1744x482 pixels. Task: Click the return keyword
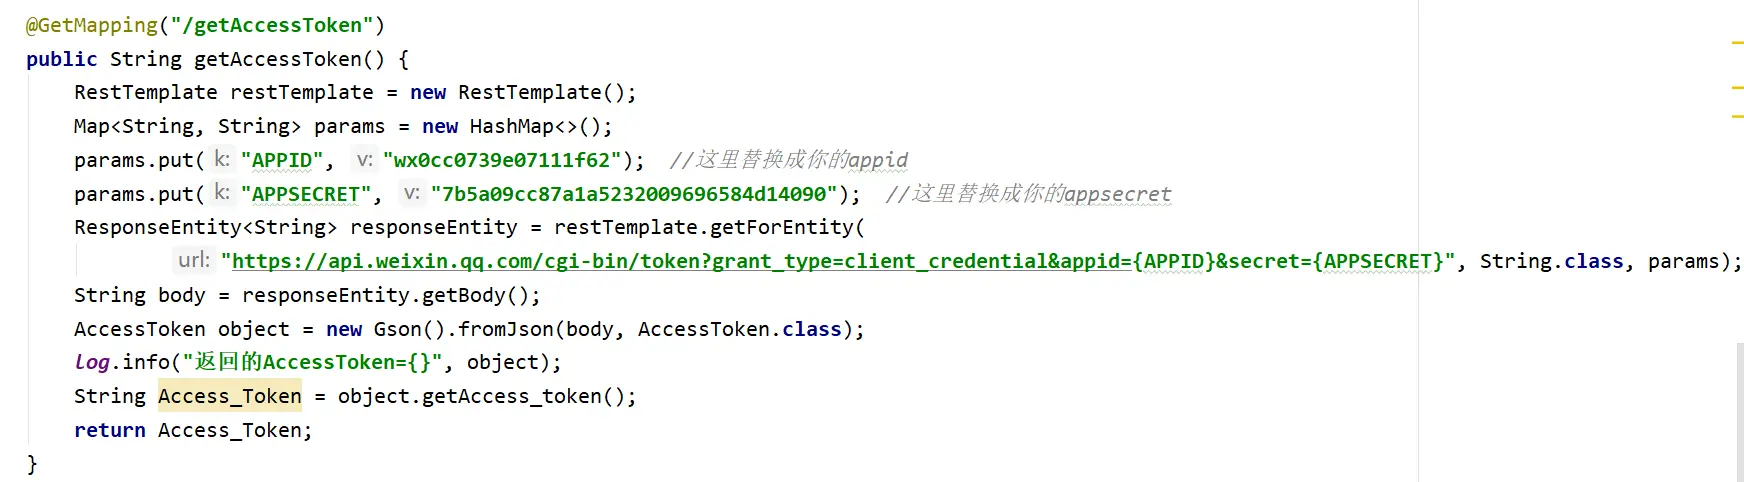pos(110,430)
